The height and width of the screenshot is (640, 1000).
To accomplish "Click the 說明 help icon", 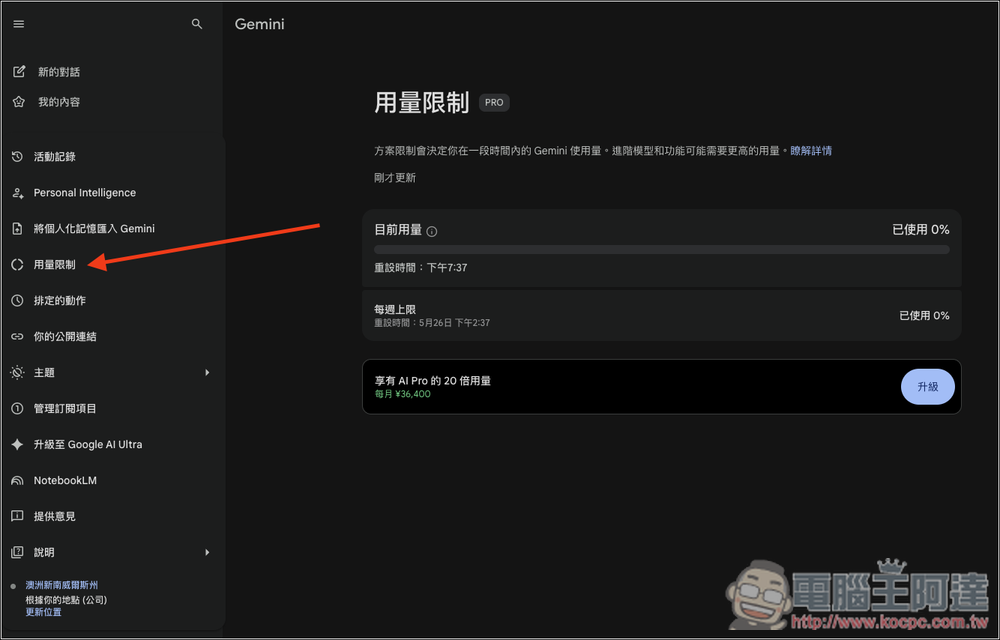I will [17, 552].
